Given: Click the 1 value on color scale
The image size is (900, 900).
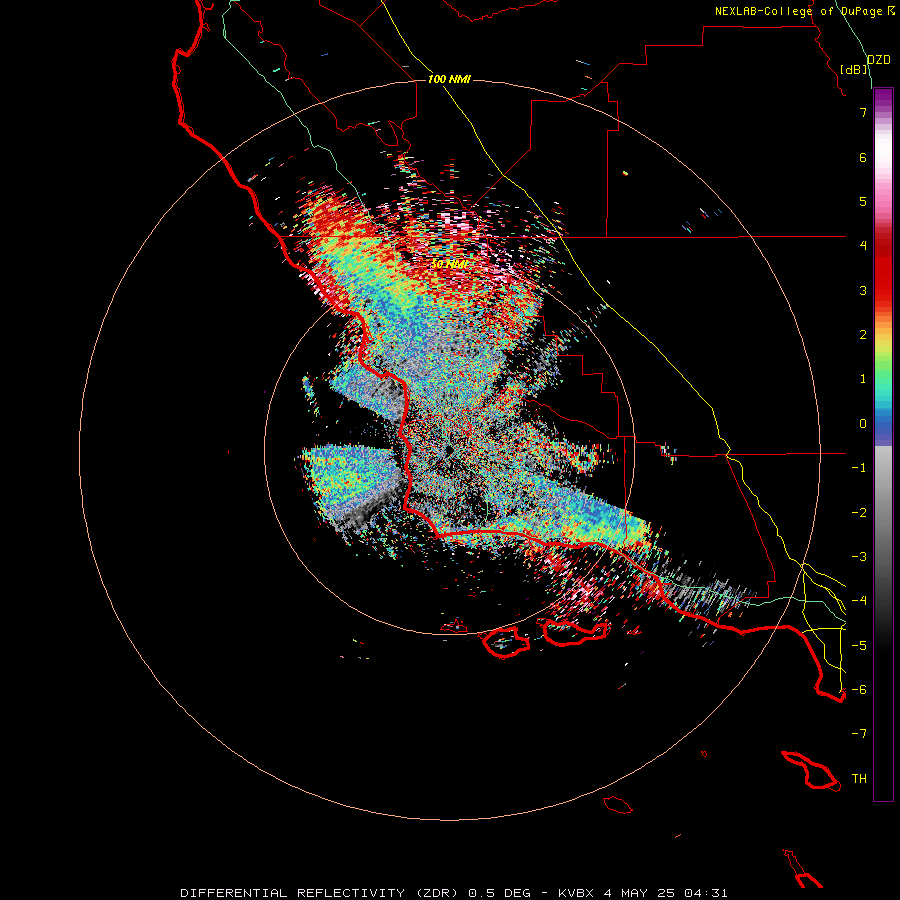Looking at the screenshot, I should coord(863,379).
